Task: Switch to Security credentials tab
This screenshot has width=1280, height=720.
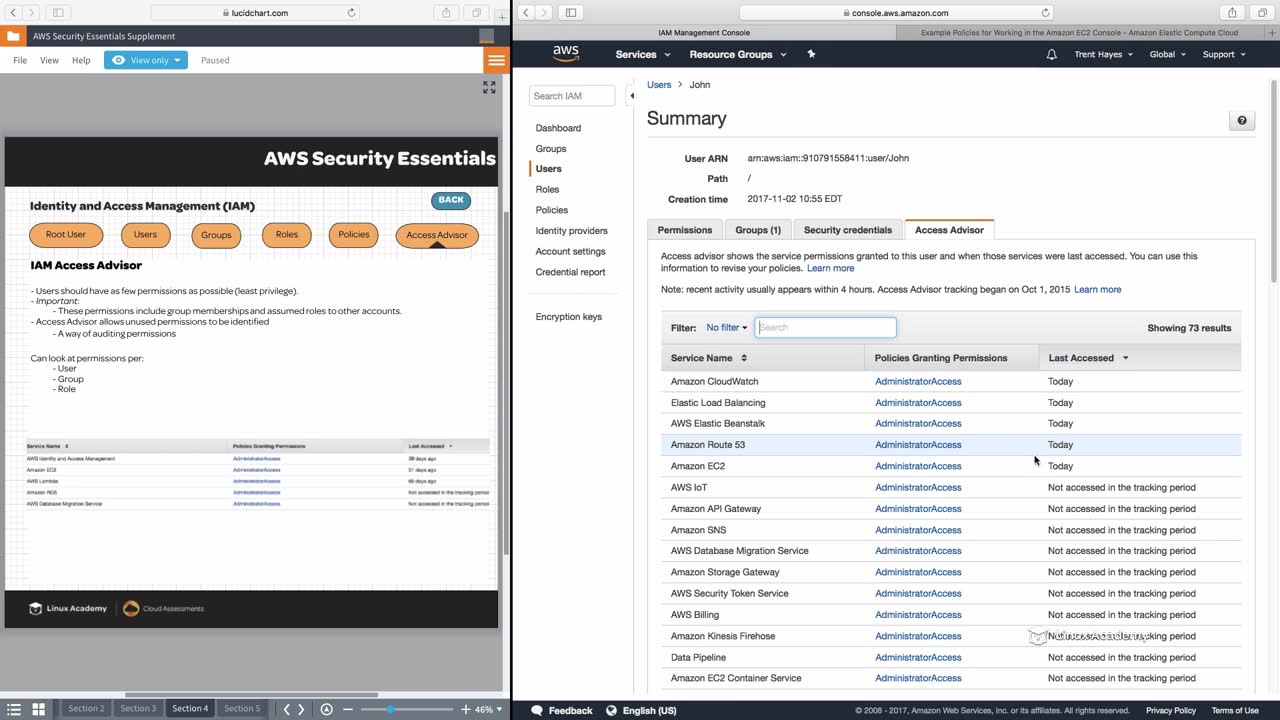Action: click(848, 230)
